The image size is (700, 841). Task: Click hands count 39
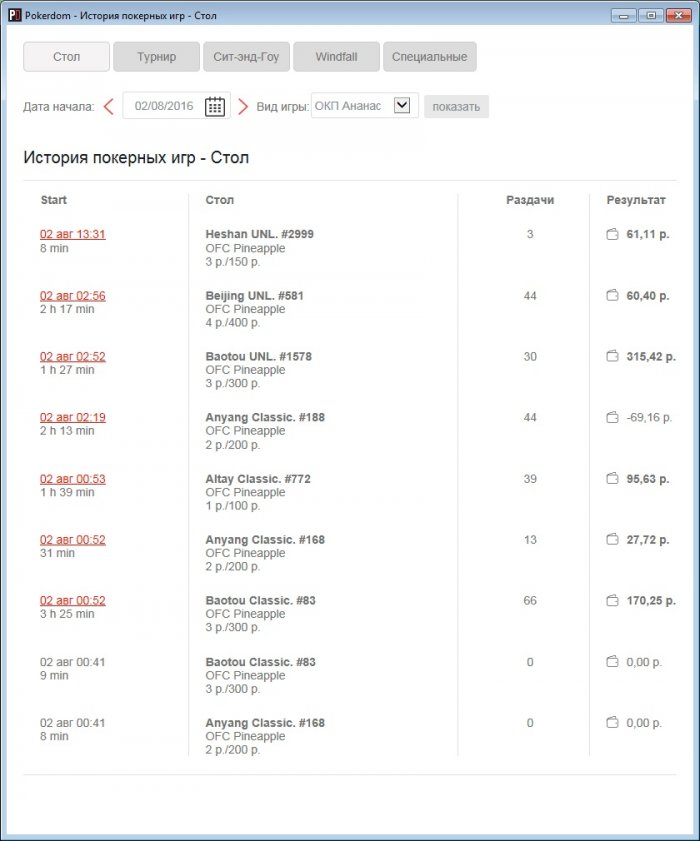coord(530,478)
